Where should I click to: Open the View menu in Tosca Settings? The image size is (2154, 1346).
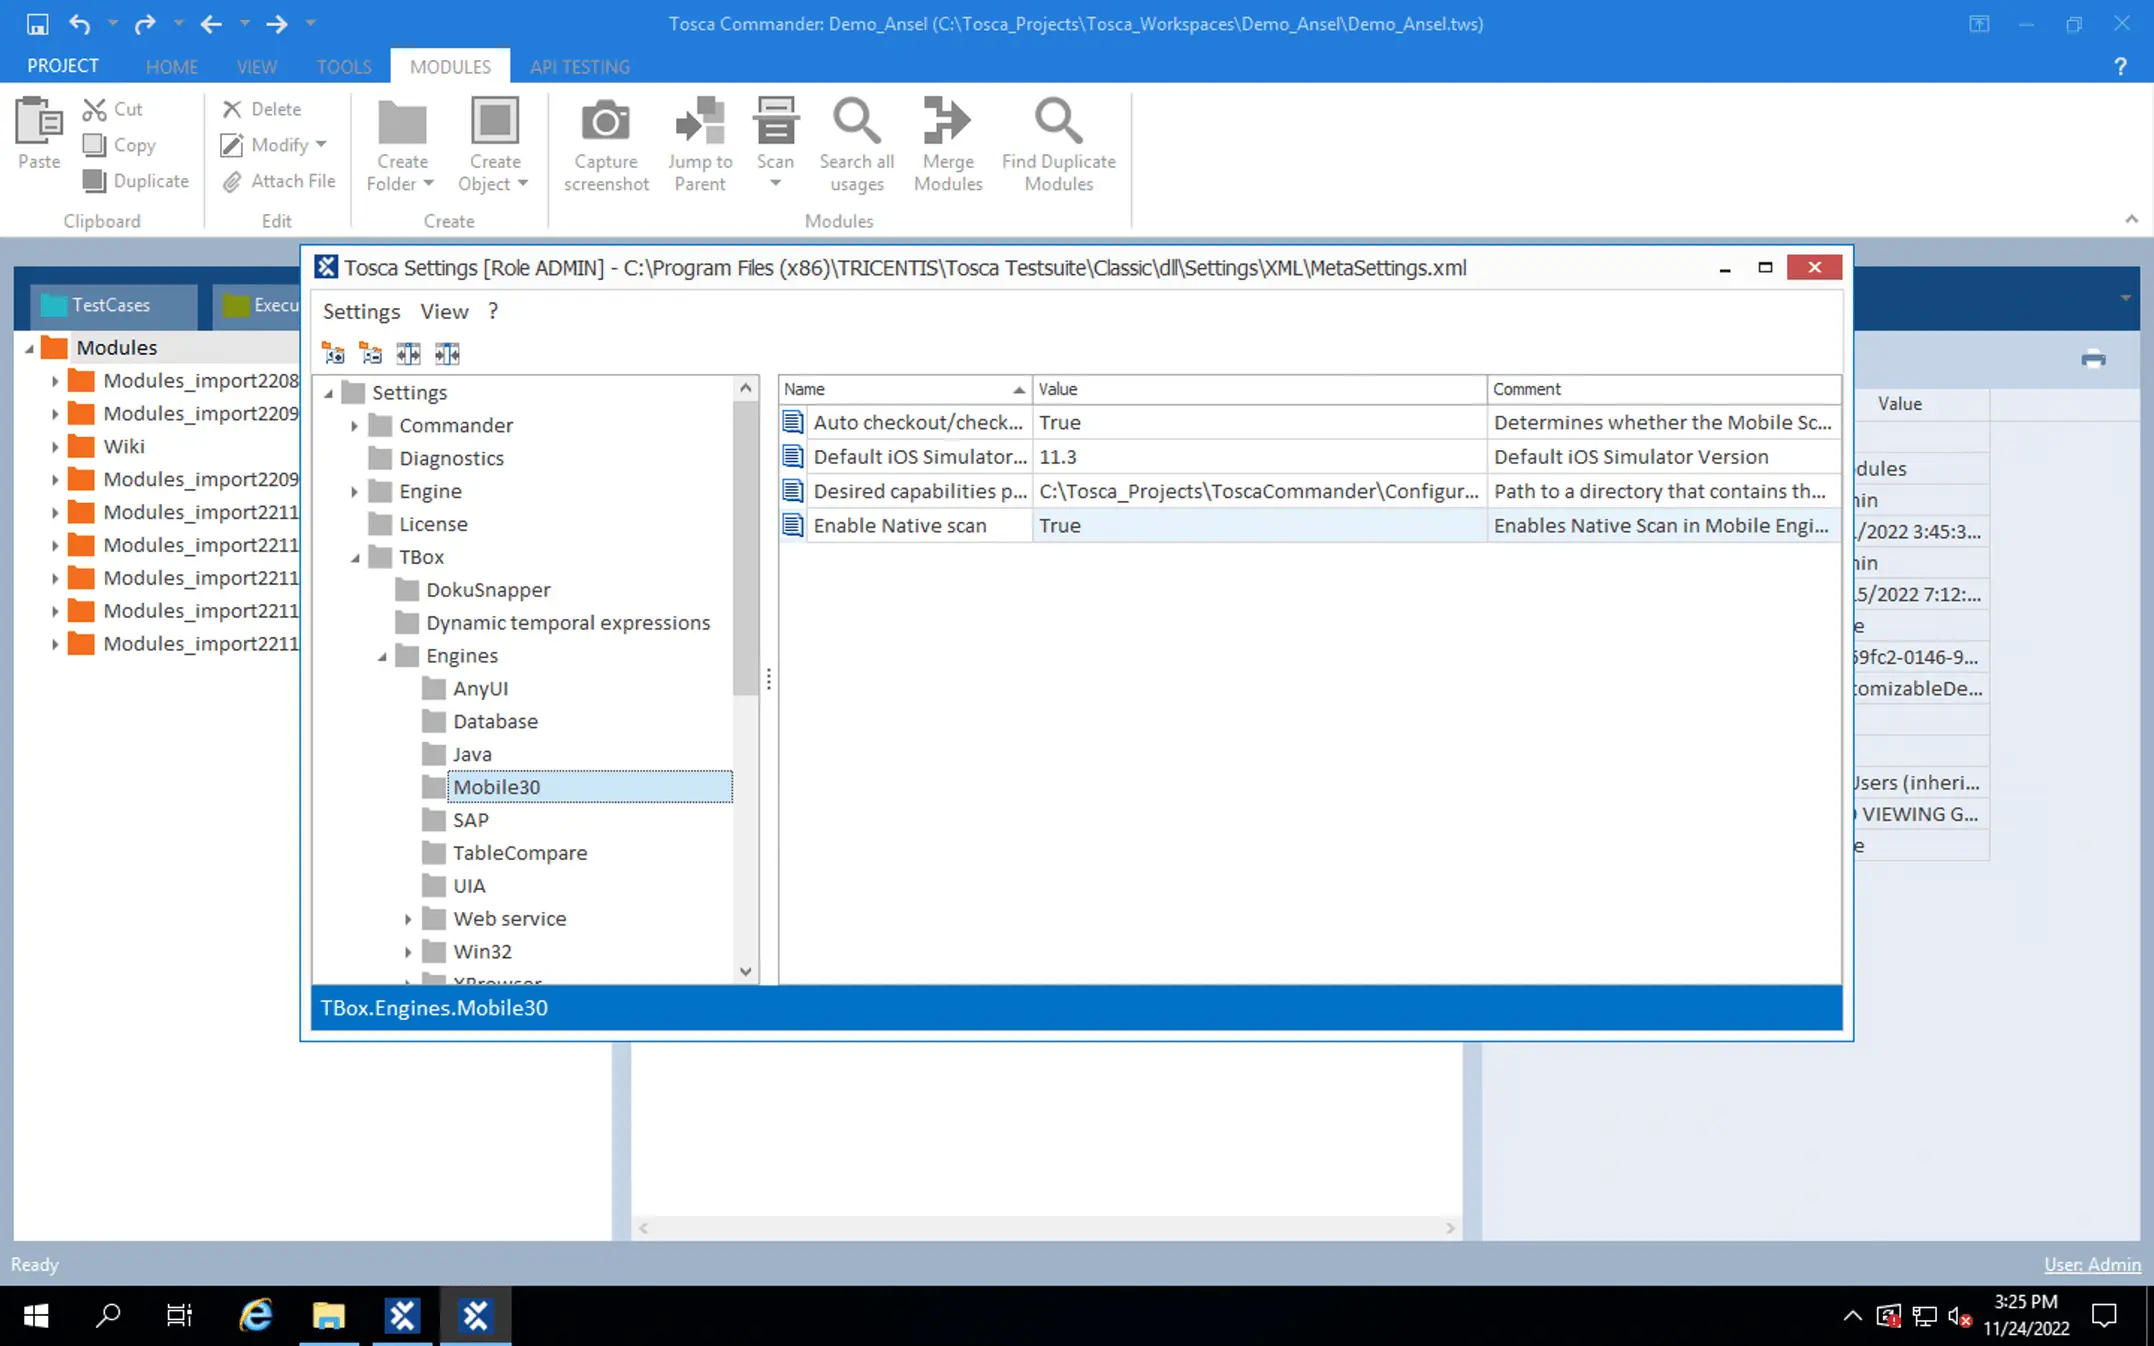[x=444, y=311]
